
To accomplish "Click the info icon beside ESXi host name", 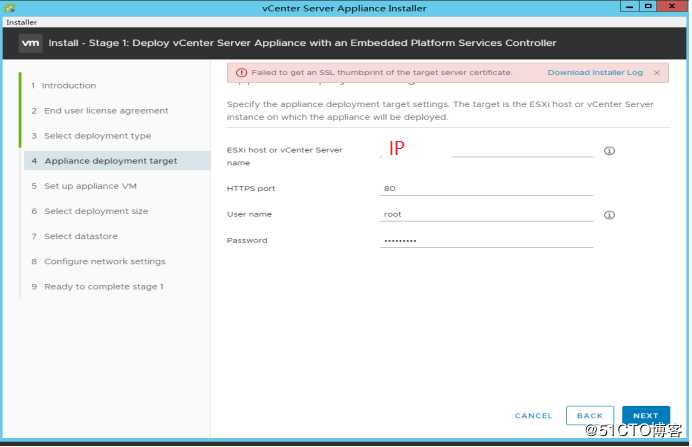I will (x=609, y=151).
